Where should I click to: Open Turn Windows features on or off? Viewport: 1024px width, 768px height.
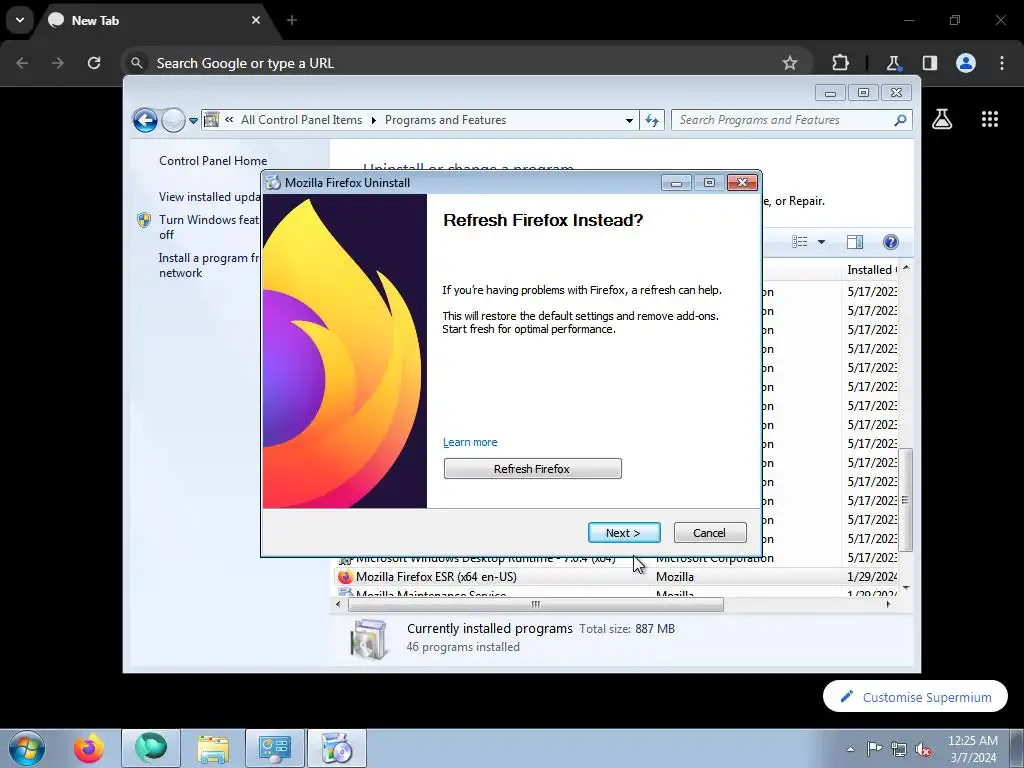point(209,227)
